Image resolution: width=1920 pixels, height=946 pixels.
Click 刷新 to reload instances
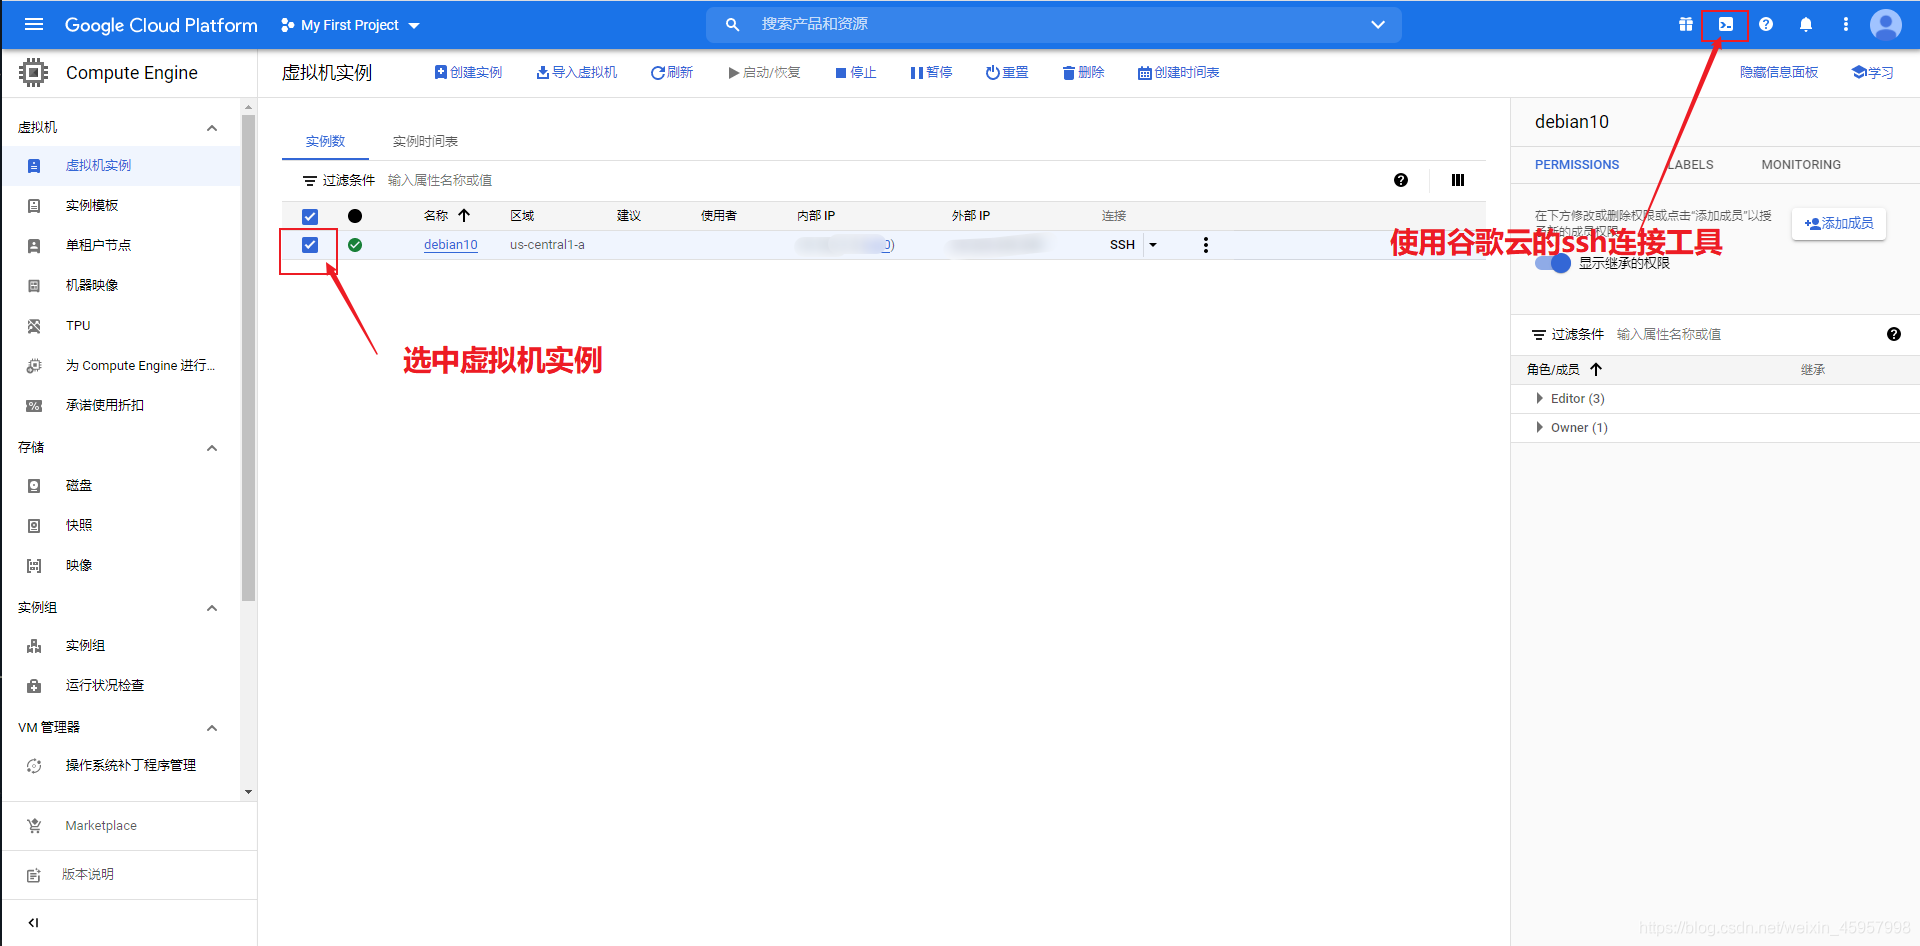pyautogui.click(x=672, y=72)
